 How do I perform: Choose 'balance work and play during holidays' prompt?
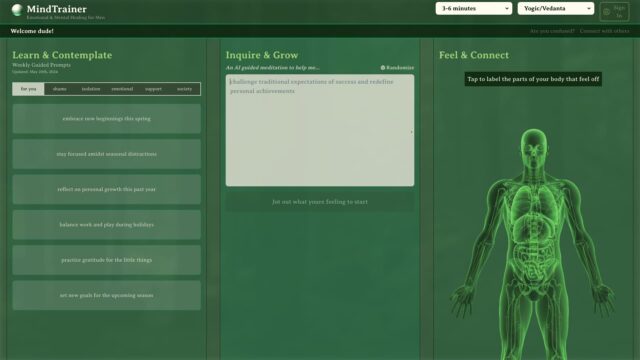107,224
